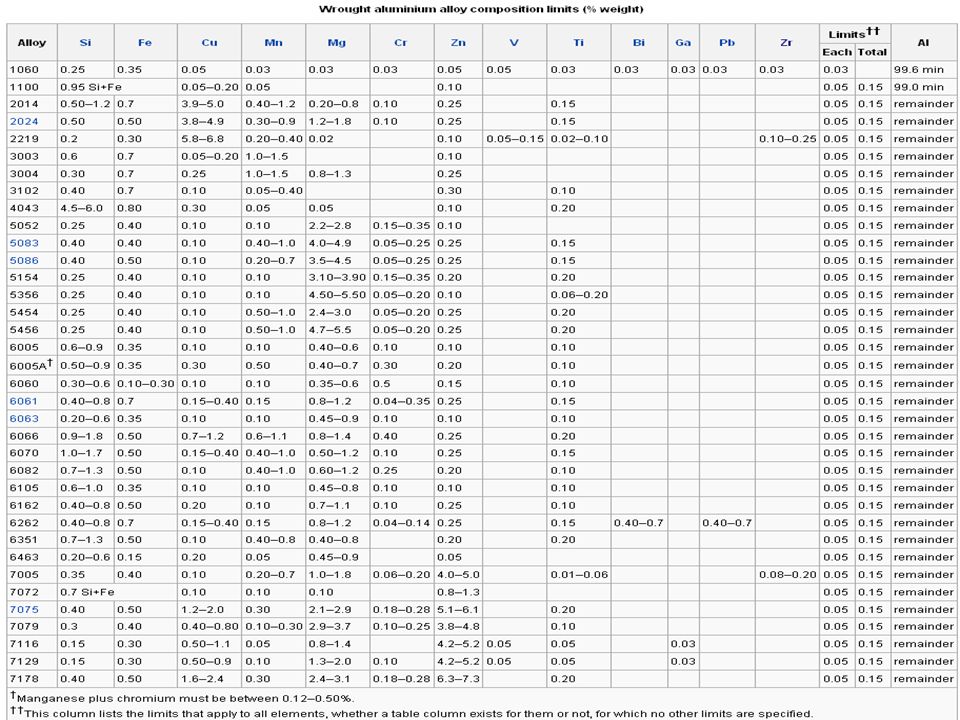Follow the 2024 alloy link

pos(24,121)
